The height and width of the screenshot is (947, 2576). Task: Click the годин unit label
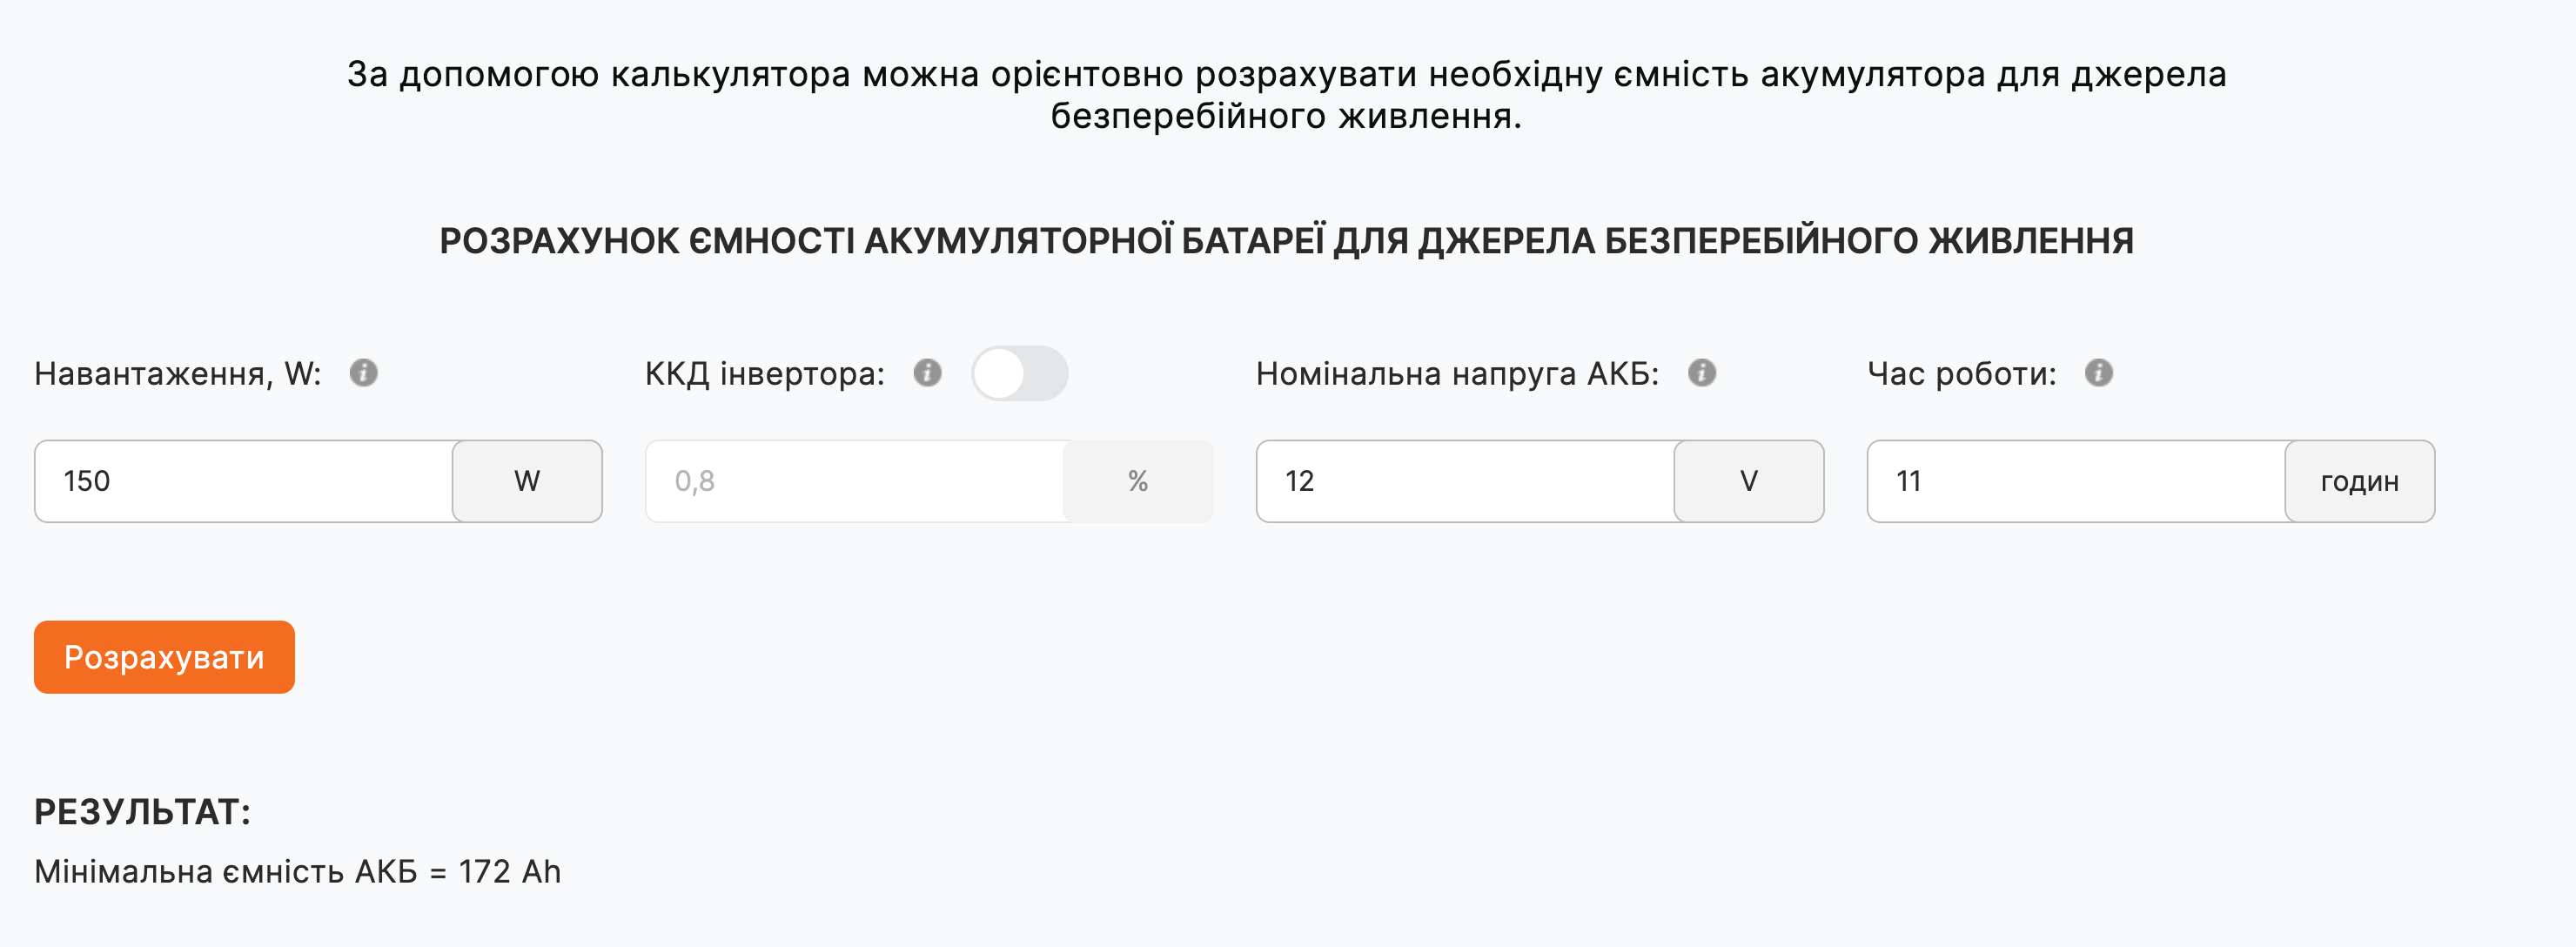(2359, 481)
